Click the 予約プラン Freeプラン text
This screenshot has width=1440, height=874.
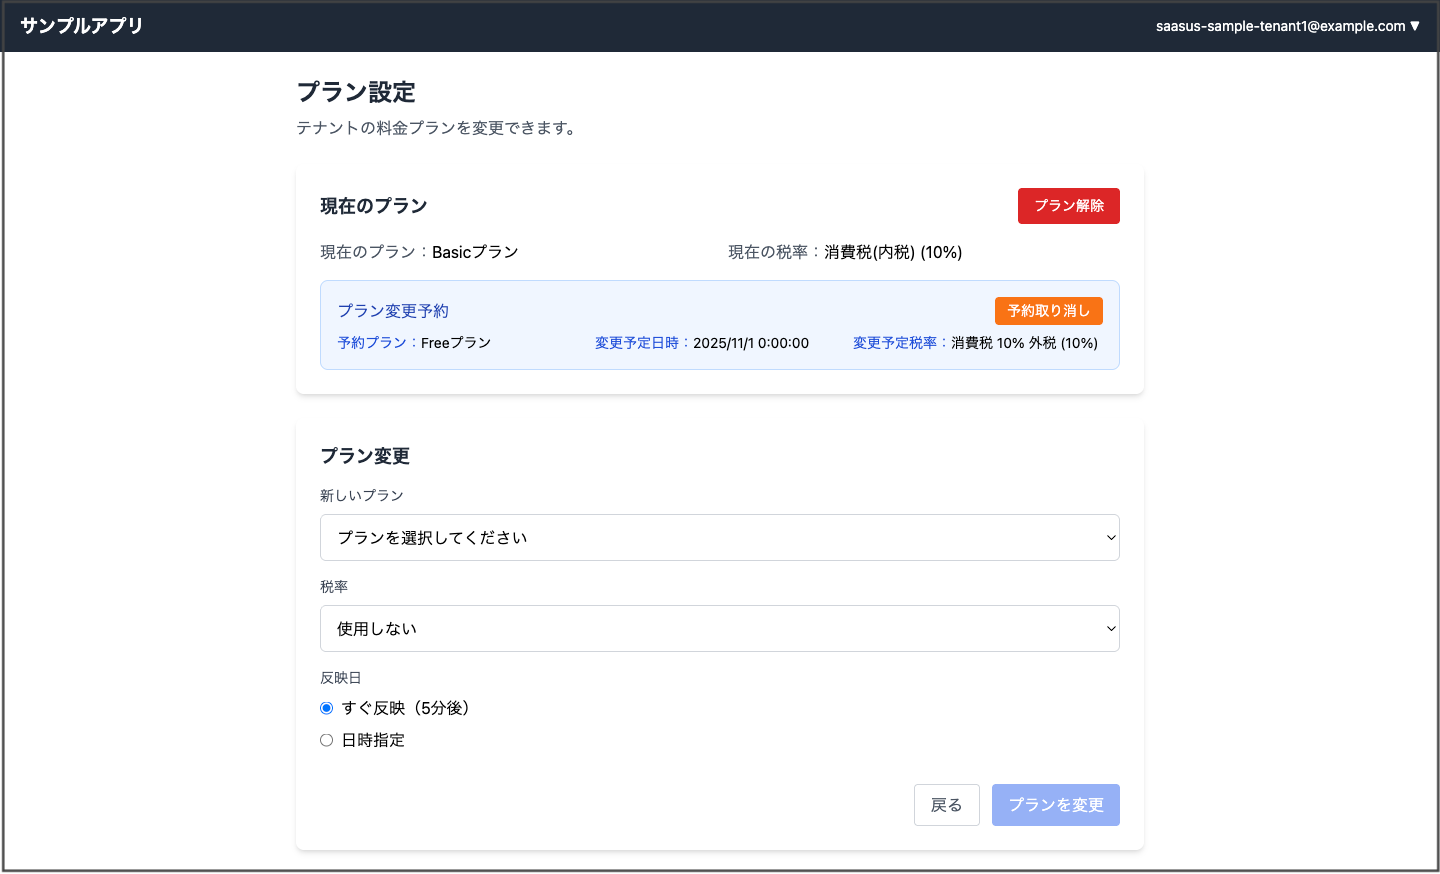pos(455,343)
